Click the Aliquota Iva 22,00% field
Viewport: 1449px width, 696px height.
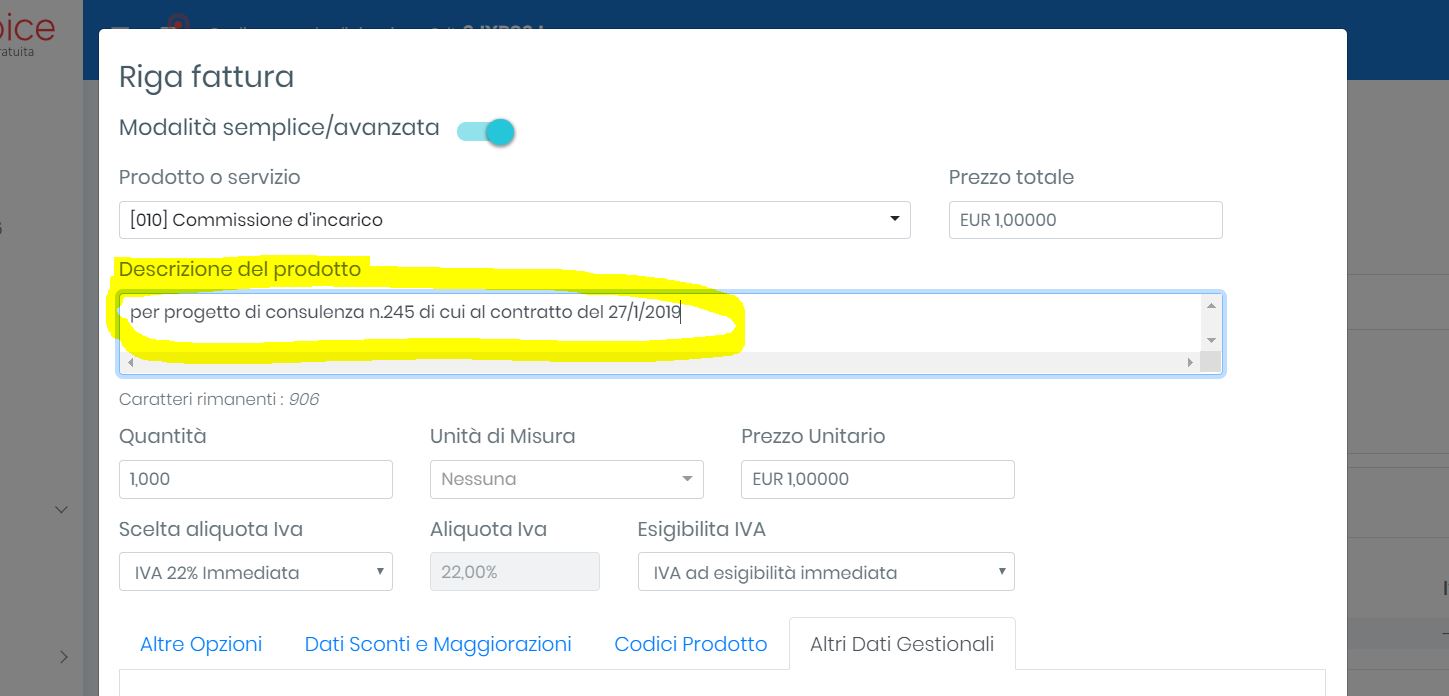[x=515, y=572]
